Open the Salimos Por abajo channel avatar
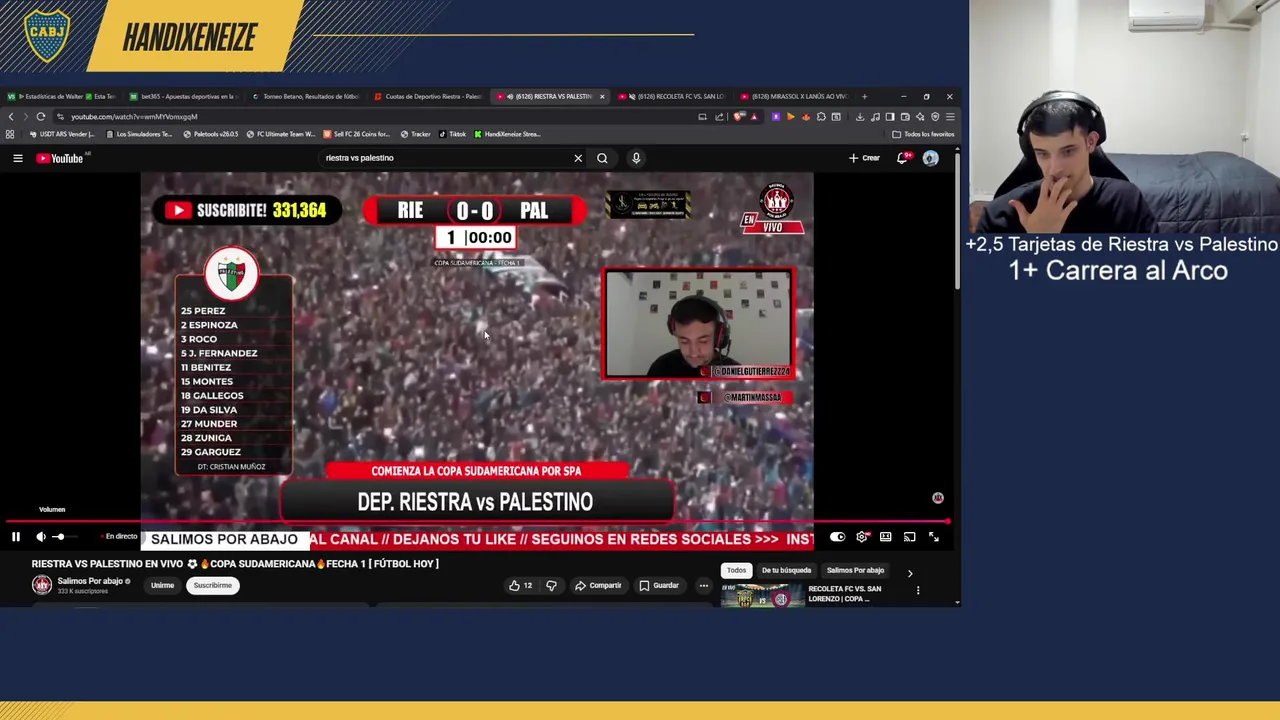The image size is (1280, 720). (42, 585)
